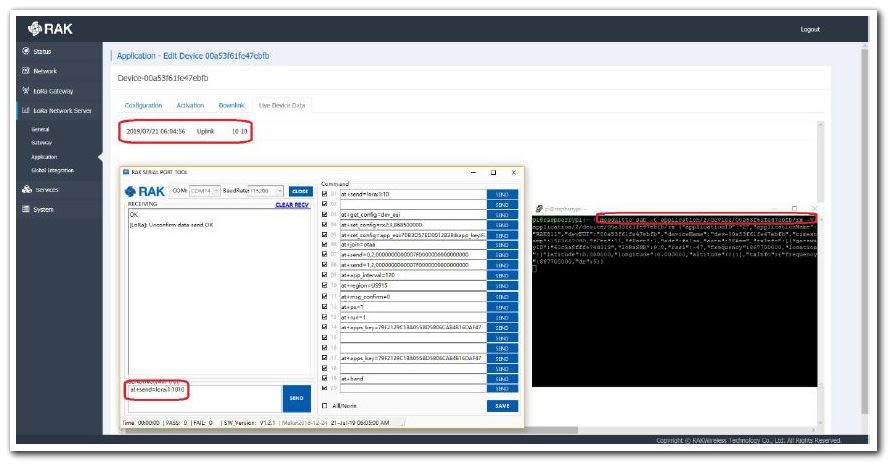Send the at+join=otaa command row
The width and height of the screenshot is (895, 469).
tap(502, 245)
